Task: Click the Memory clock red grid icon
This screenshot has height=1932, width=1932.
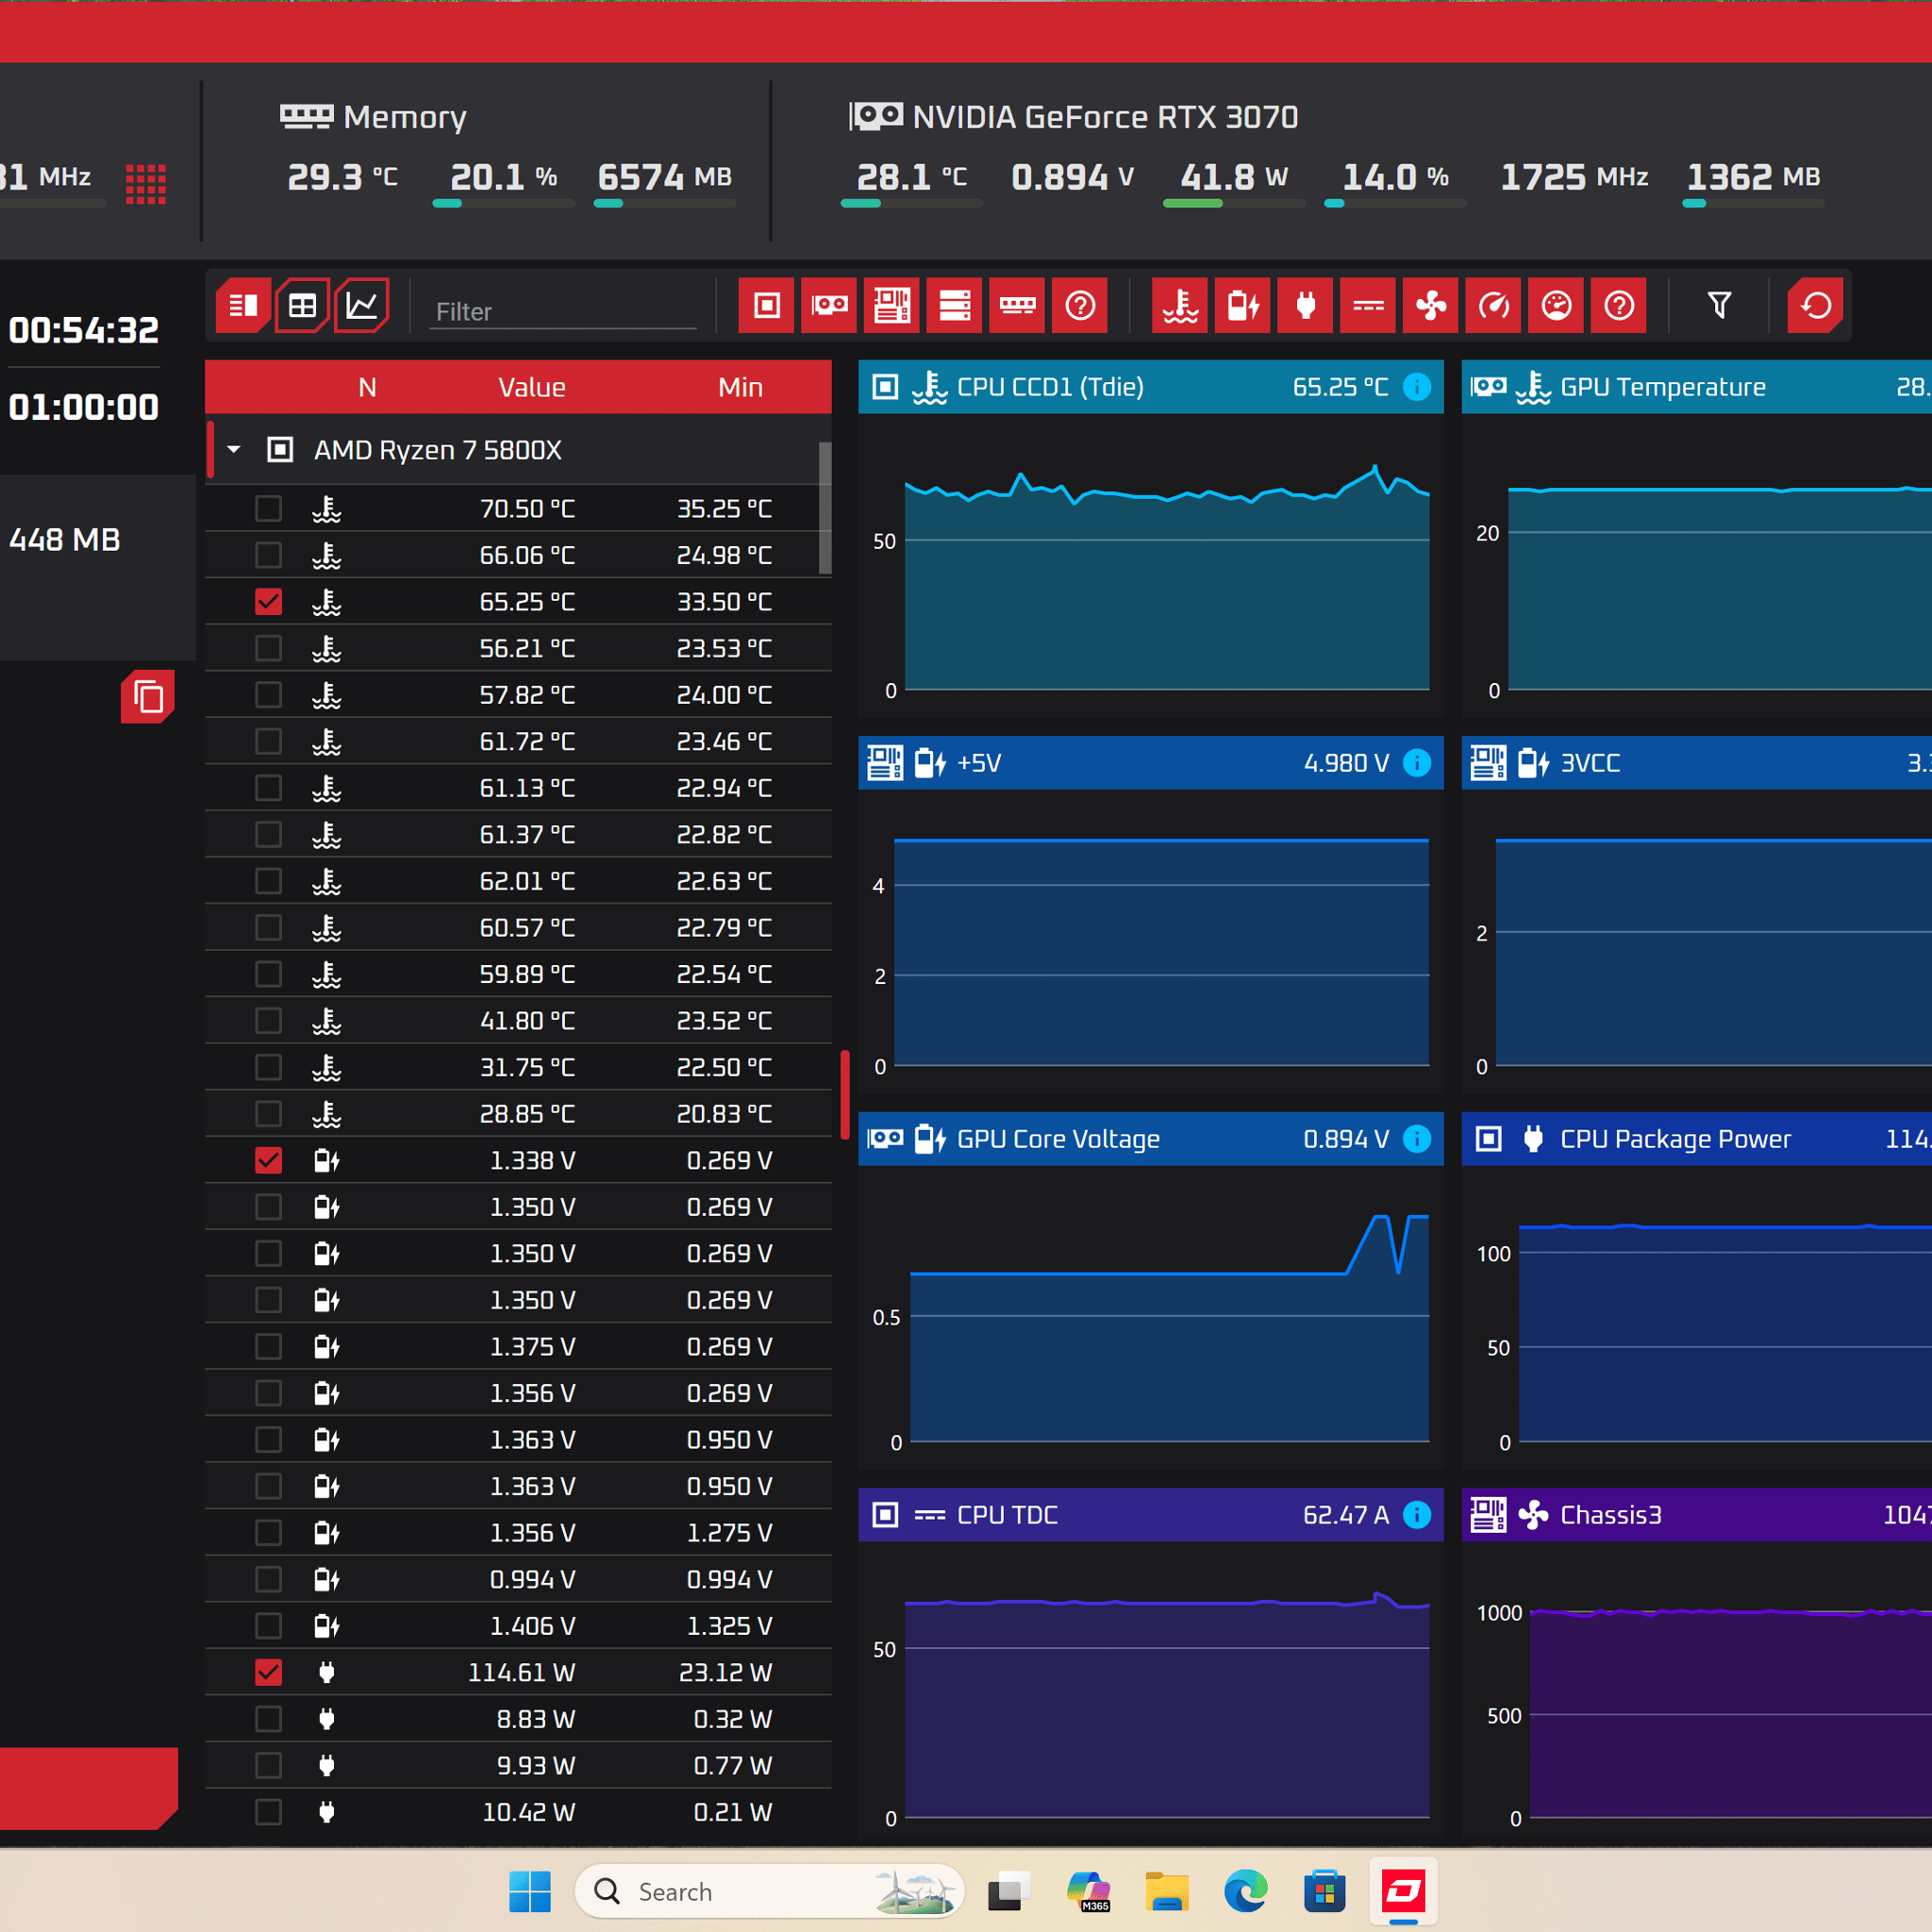Action: click(146, 184)
